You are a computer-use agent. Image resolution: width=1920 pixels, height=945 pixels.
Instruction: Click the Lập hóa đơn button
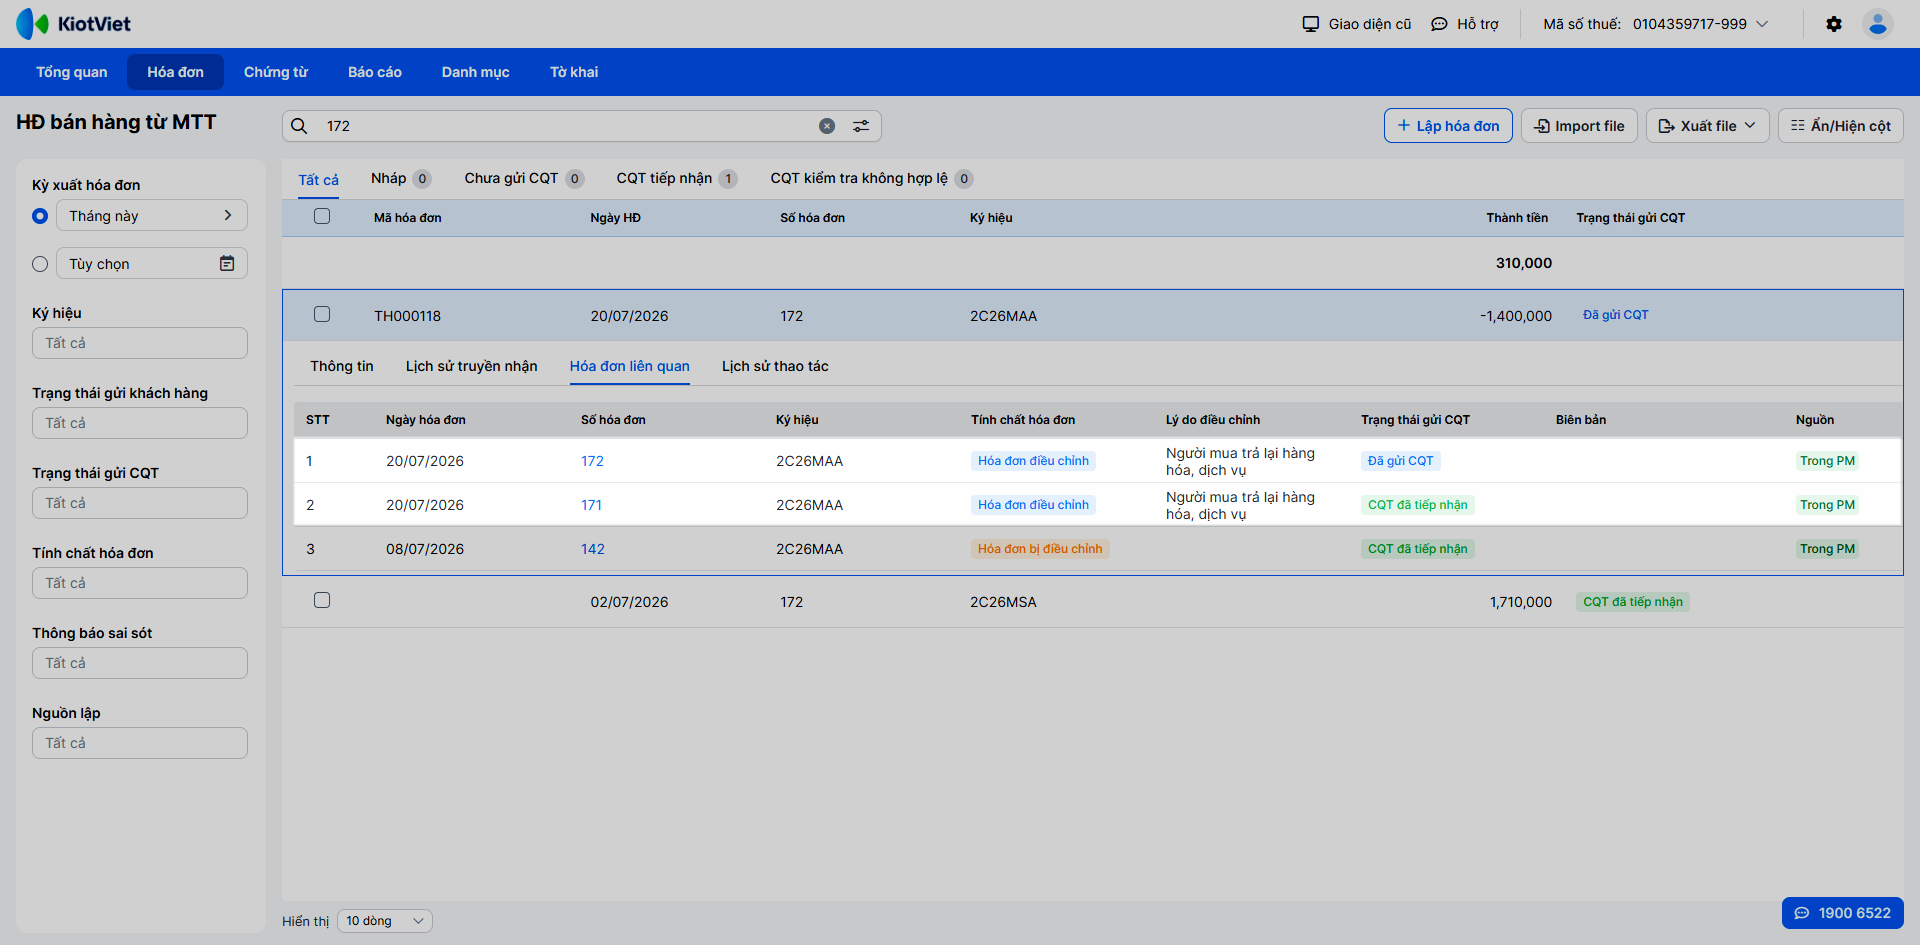pos(1447,126)
